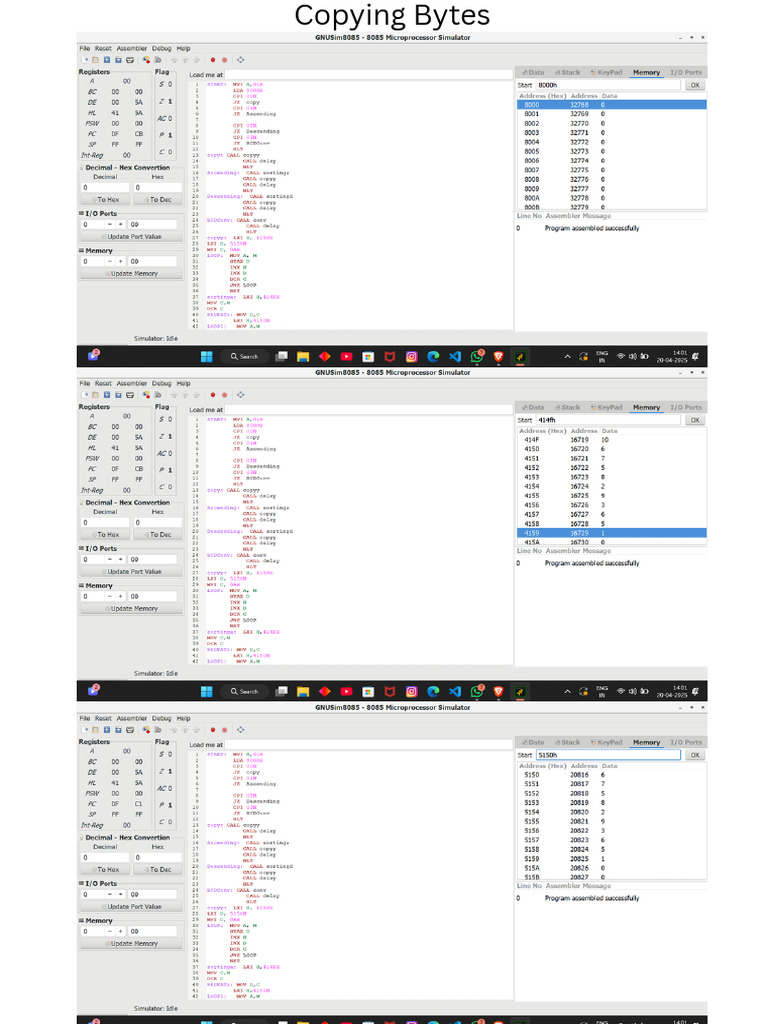Collapse Decimal - Hex Convertion in 5150h window

(x=124, y=838)
